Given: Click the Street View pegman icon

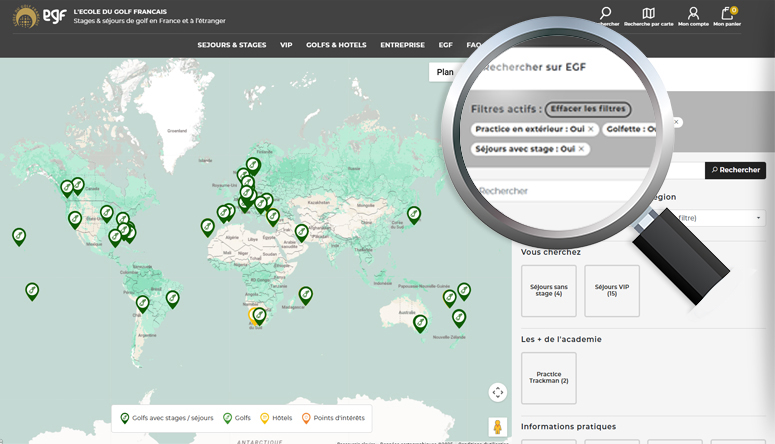Looking at the screenshot, I should [x=497, y=427].
